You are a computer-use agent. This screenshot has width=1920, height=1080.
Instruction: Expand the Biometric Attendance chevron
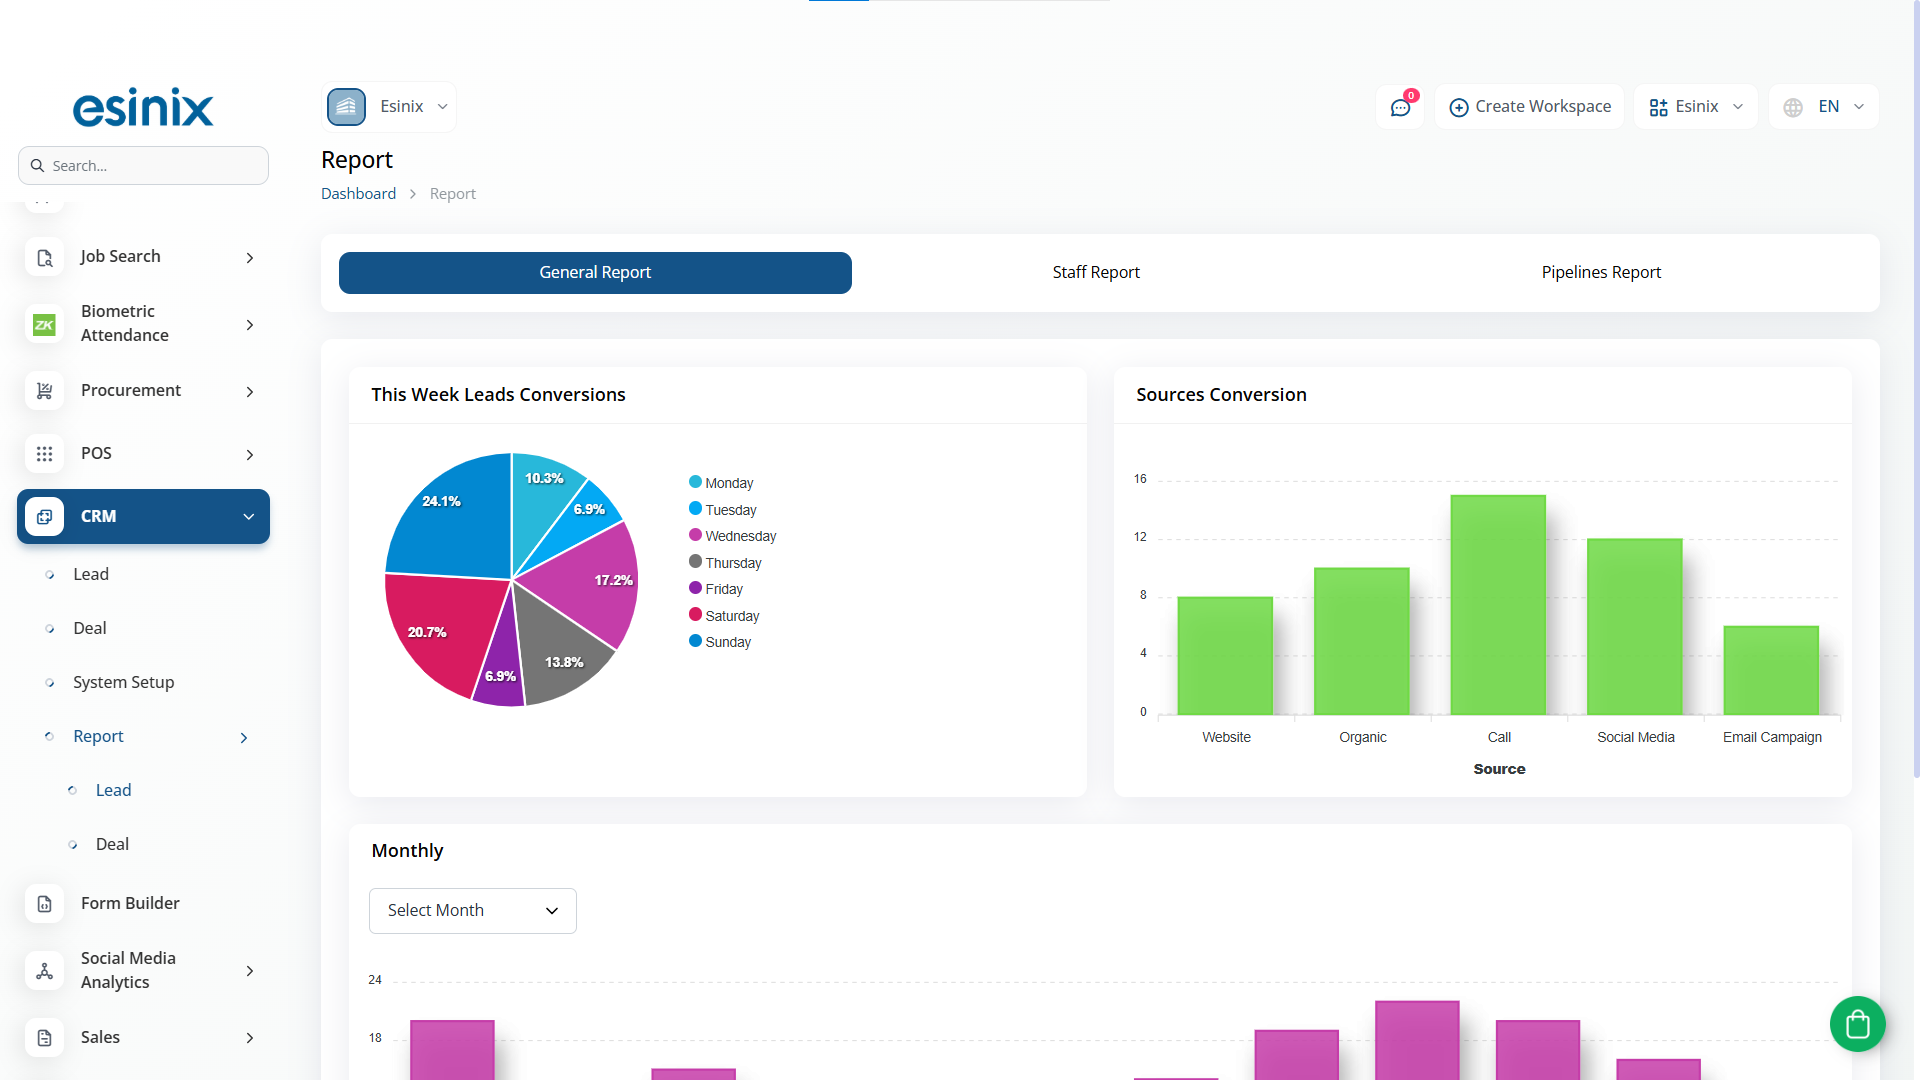[x=250, y=325]
